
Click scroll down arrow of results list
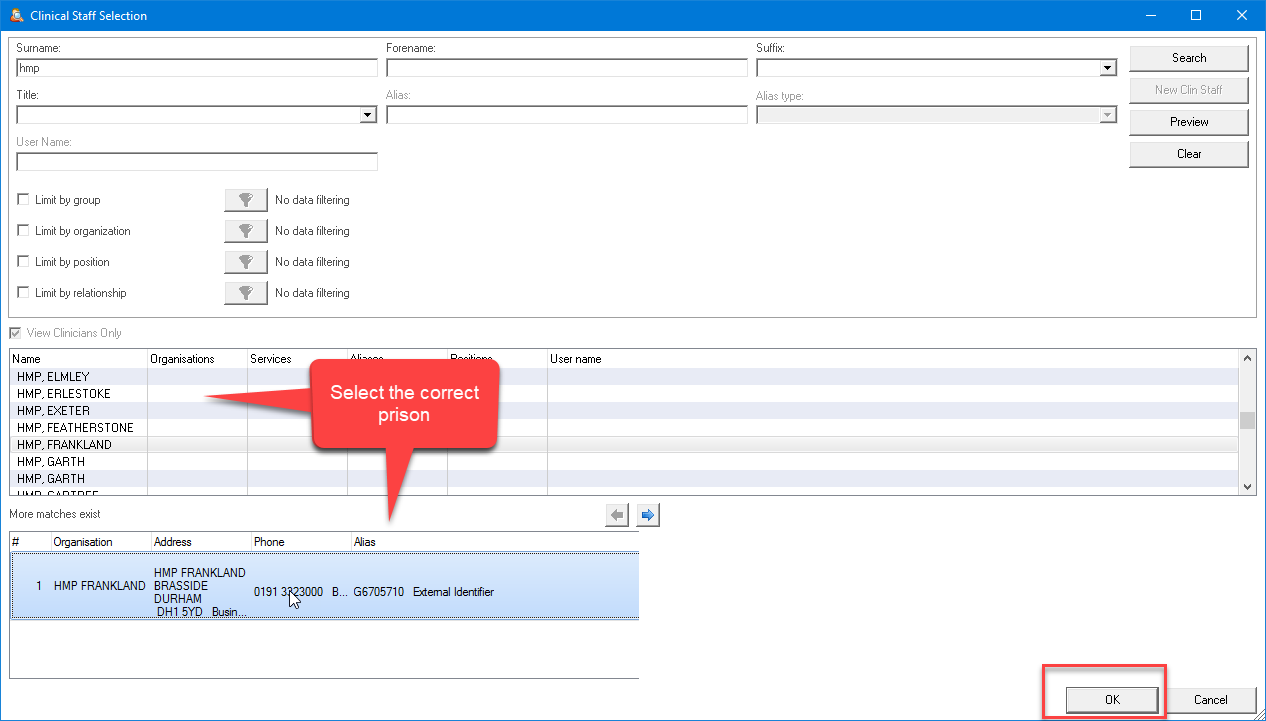pos(1247,487)
